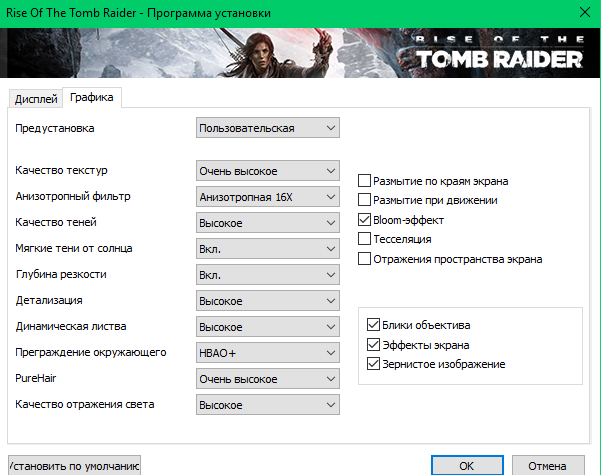Viewport: 601px width, 475px height.
Task: Enable Размытие при движении checkbox
Action: click(364, 200)
